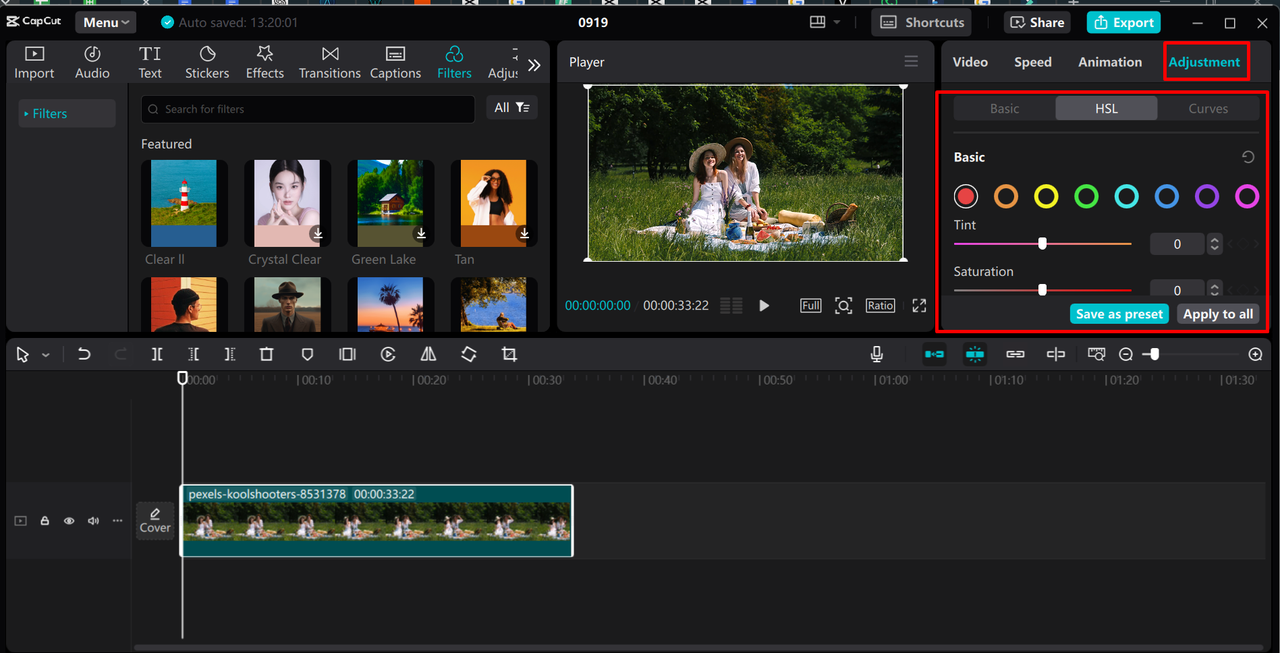Open the Basic adjustment sub-tab
This screenshot has width=1280, height=653.
1005,108
